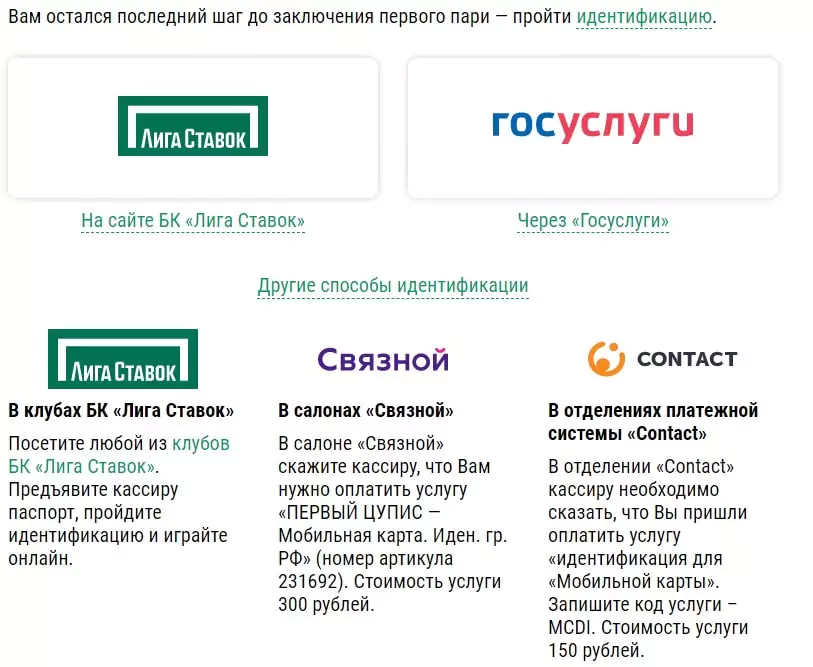Click the text 300 рублей
Image resolution: width=813 pixels, height=667 pixels.
[x=326, y=604]
